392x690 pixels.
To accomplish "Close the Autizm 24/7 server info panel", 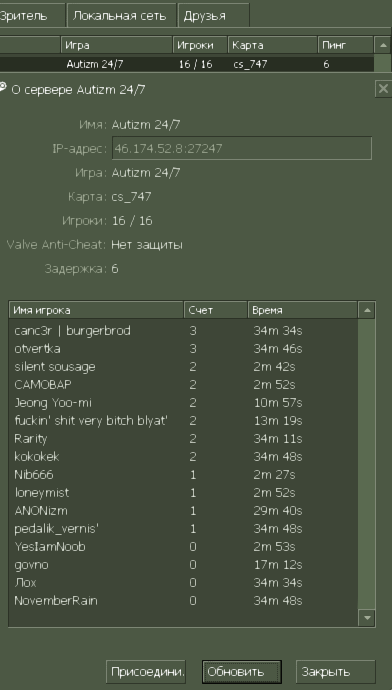I will [383, 89].
